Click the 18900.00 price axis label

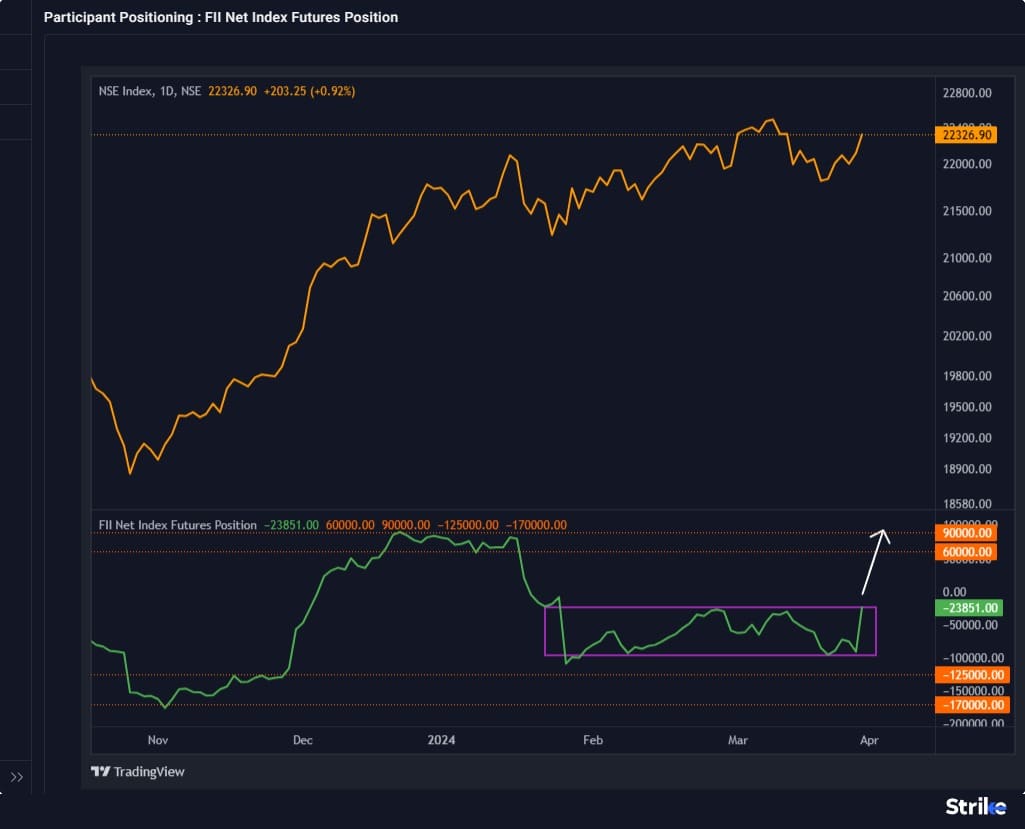967,469
